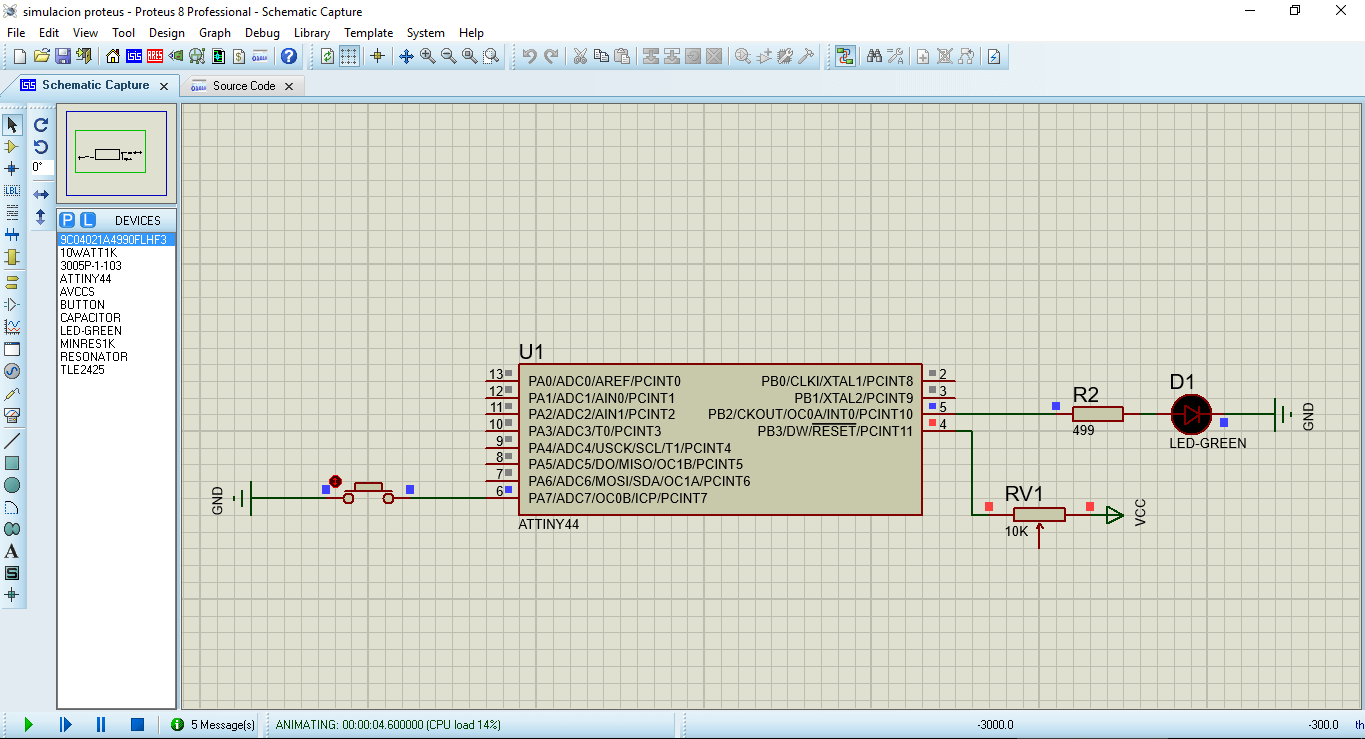Select the Generator Mode sine icon
Image resolution: width=1365 pixels, height=739 pixels.
pyautogui.click(x=12, y=371)
